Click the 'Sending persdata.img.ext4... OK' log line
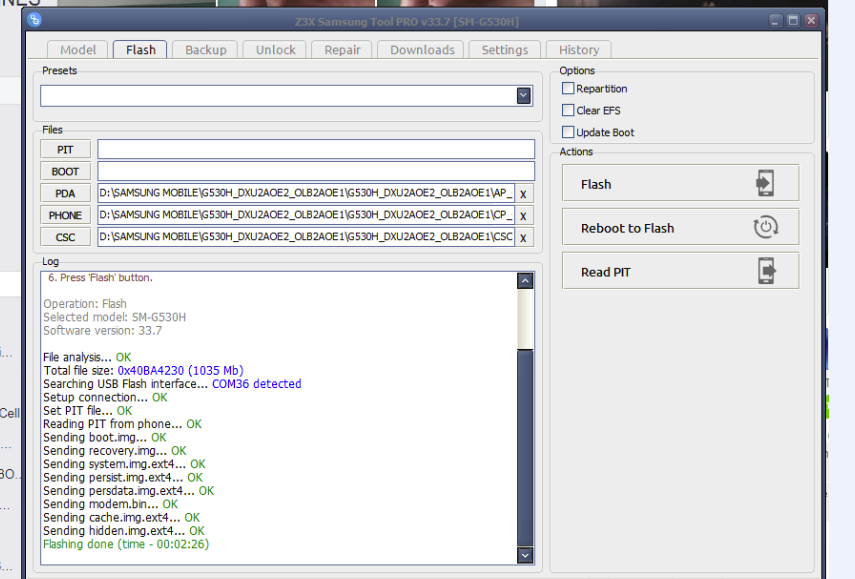 (129, 491)
